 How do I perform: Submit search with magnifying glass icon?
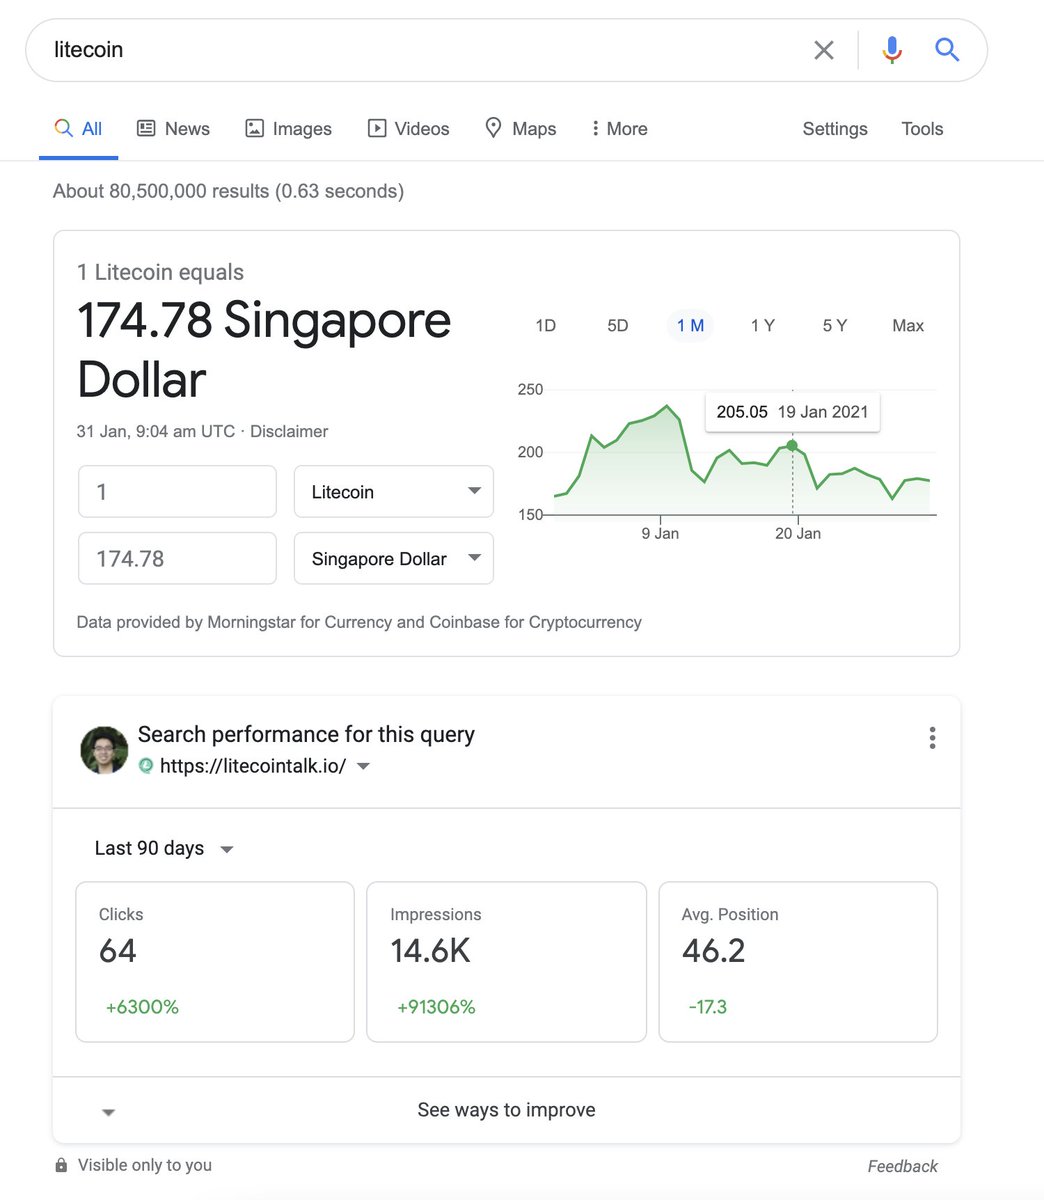point(947,49)
